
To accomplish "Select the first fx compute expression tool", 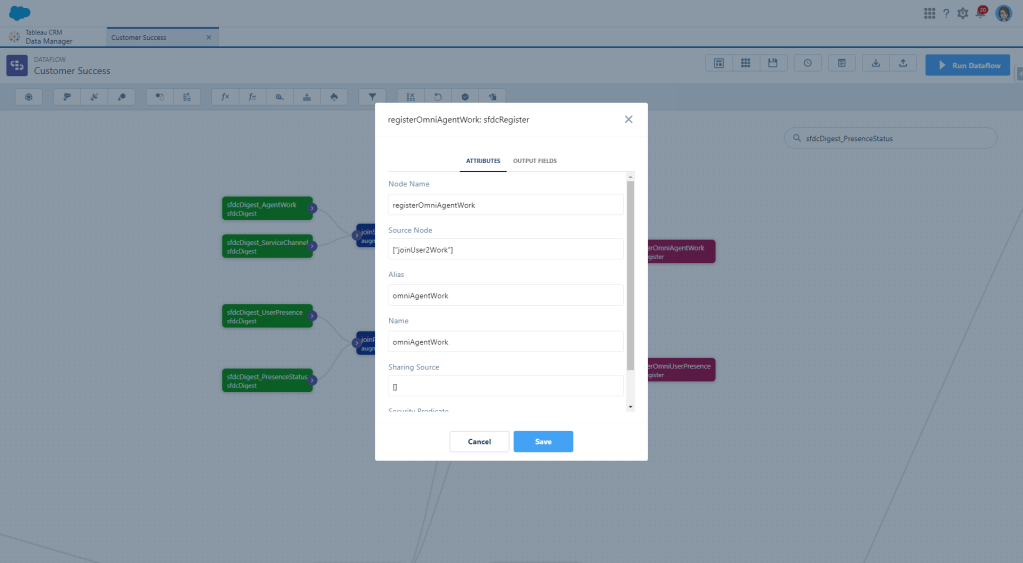I will click(225, 97).
